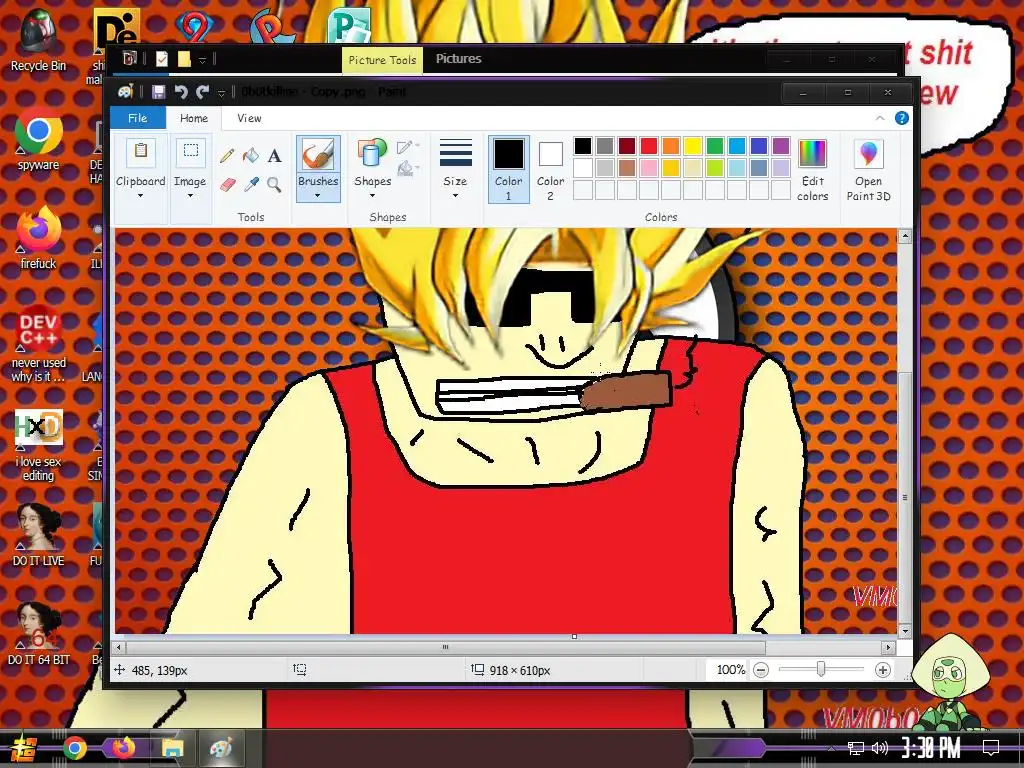
Task: Expand the Clipboard dropdown arrow
Action: tap(140, 195)
